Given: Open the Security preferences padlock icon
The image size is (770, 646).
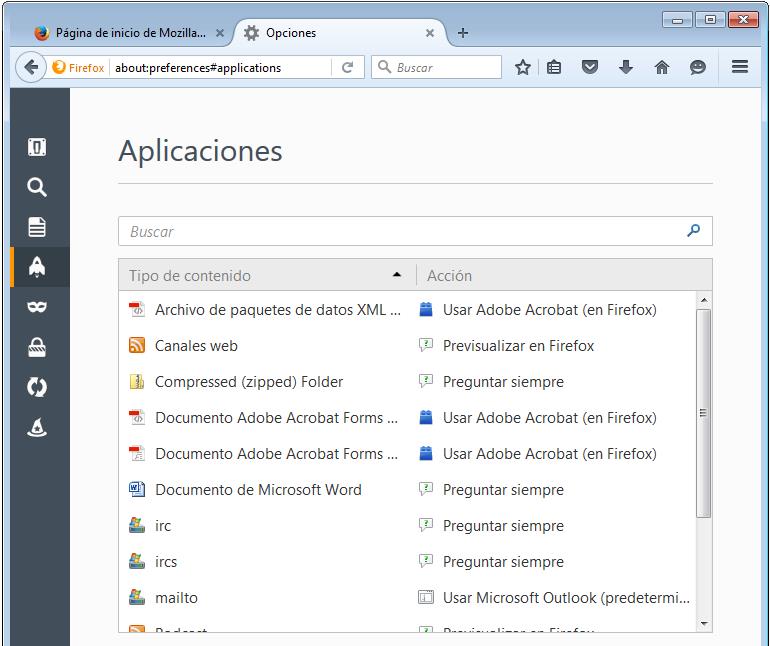Looking at the screenshot, I should [37, 347].
